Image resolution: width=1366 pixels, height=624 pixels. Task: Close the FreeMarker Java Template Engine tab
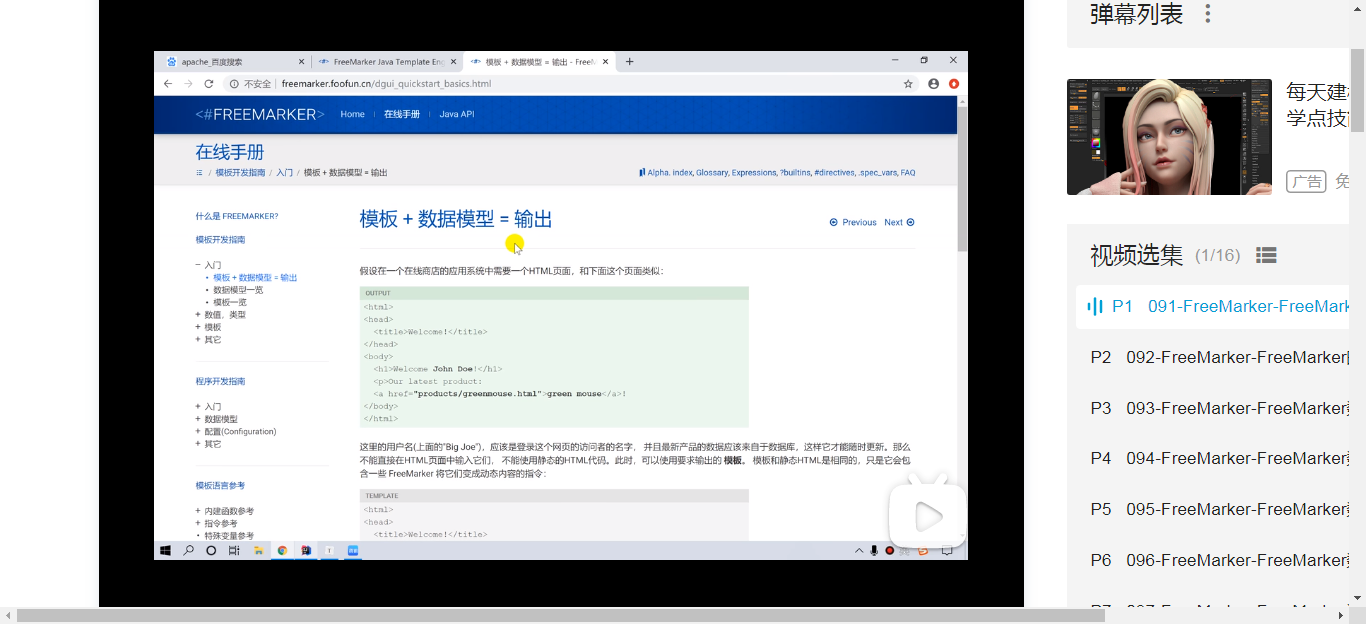453,61
